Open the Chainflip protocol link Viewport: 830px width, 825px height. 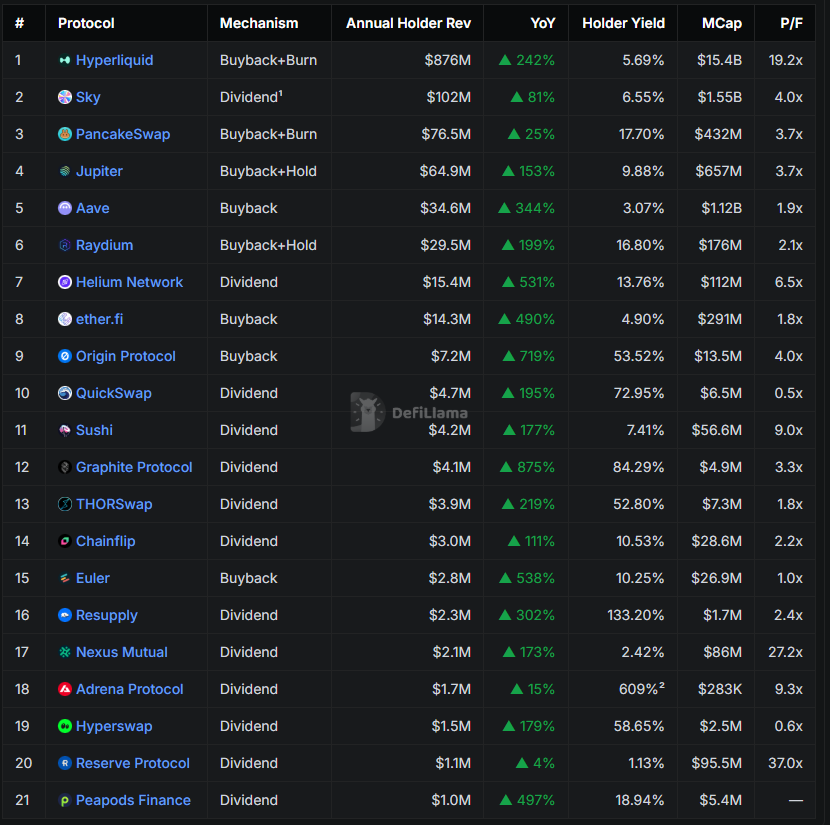[x=106, y=541]
